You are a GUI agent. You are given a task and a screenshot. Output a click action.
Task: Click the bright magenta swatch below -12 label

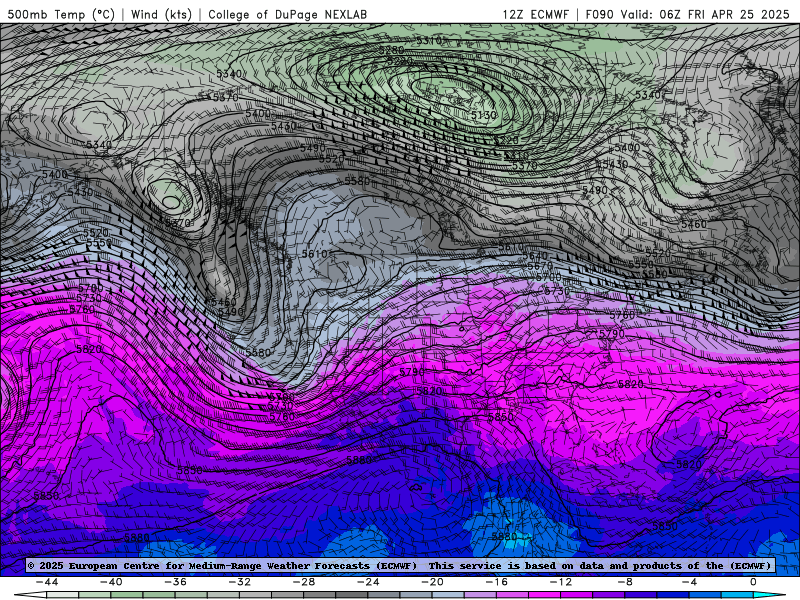pyautogui.click(x=545, y=595)
